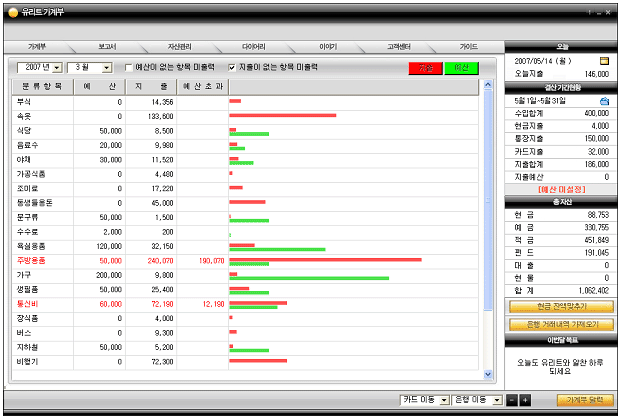Go to the 다이어리 tab
Image resolution: width=621 pixels, height=418 pixels.
click(x=254, y=47)
